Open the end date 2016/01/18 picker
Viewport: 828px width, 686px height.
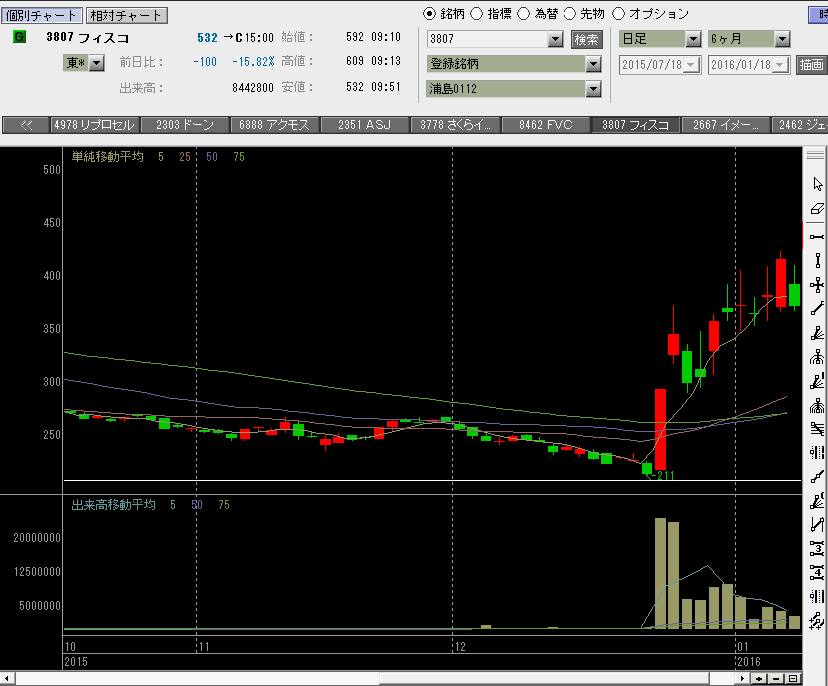pos(780,65)
